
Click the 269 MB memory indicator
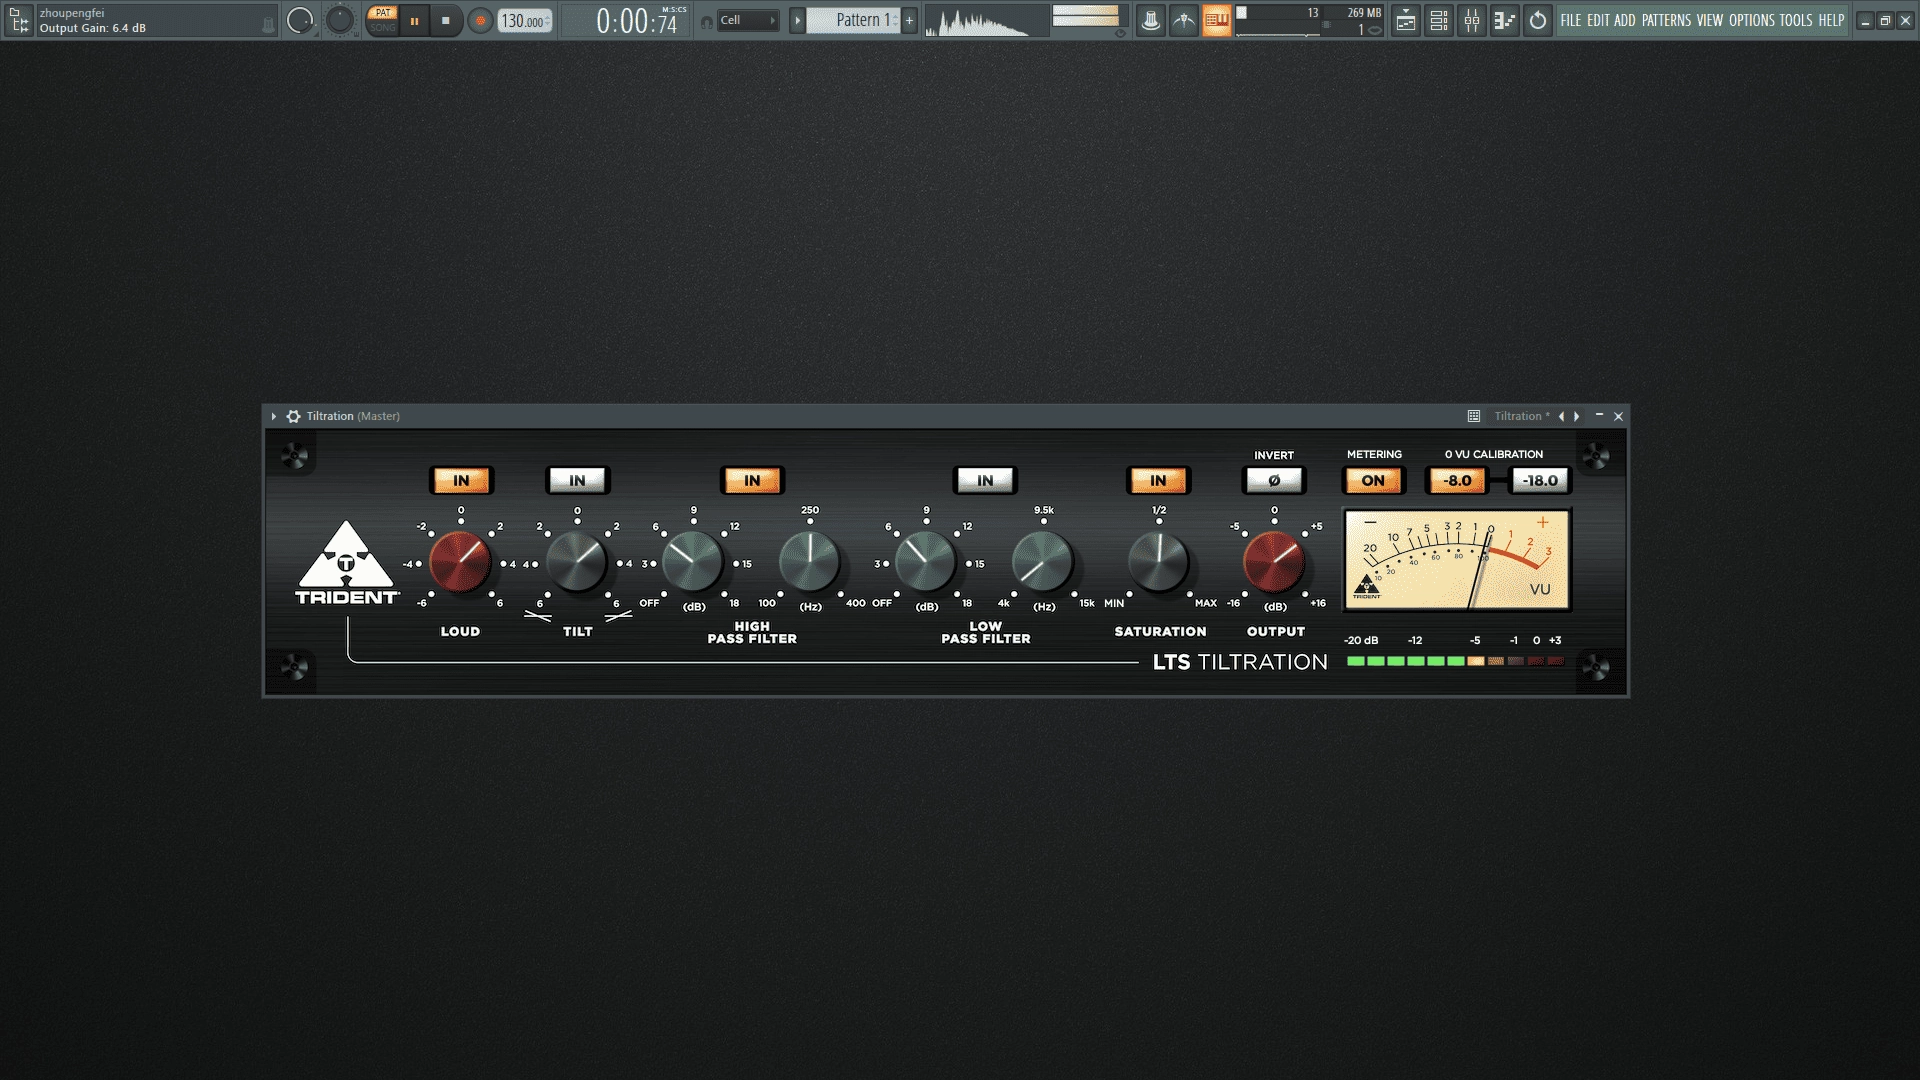click(x=1364, y=13)
